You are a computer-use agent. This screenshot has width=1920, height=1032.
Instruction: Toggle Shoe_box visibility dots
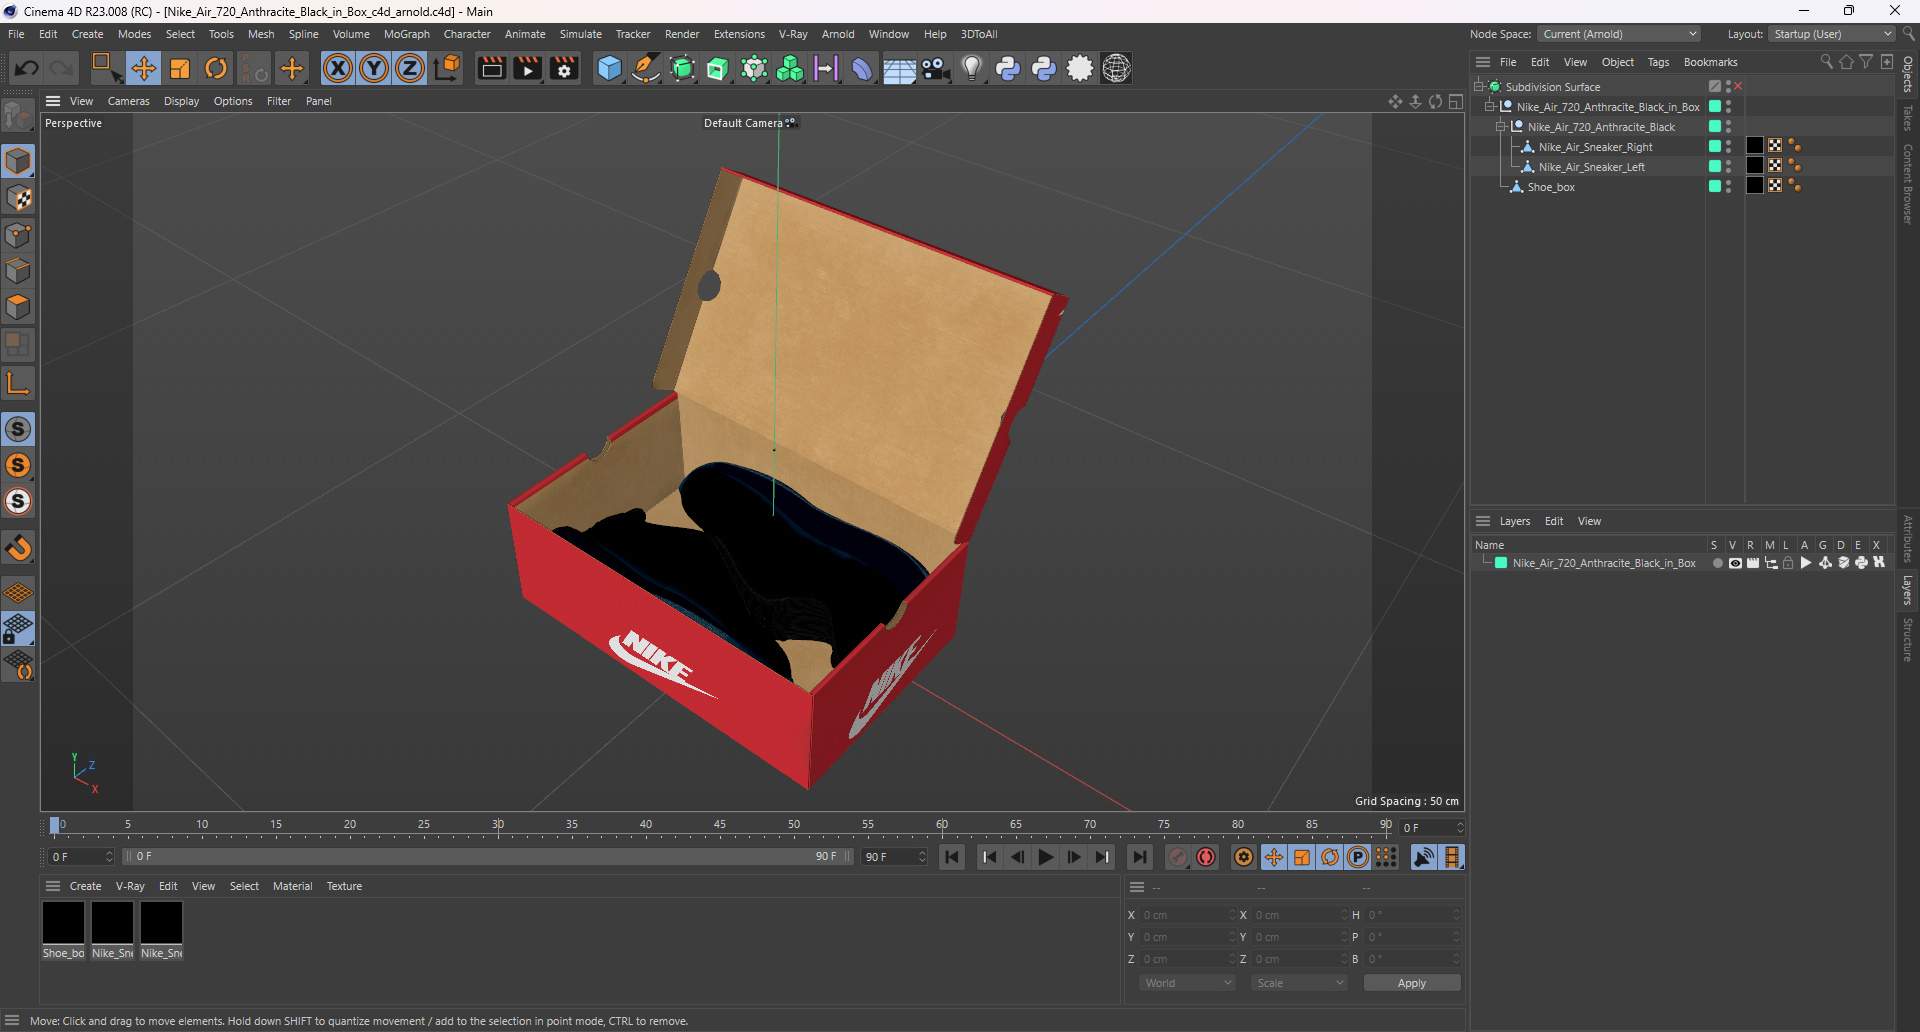tap(1728, 186)
